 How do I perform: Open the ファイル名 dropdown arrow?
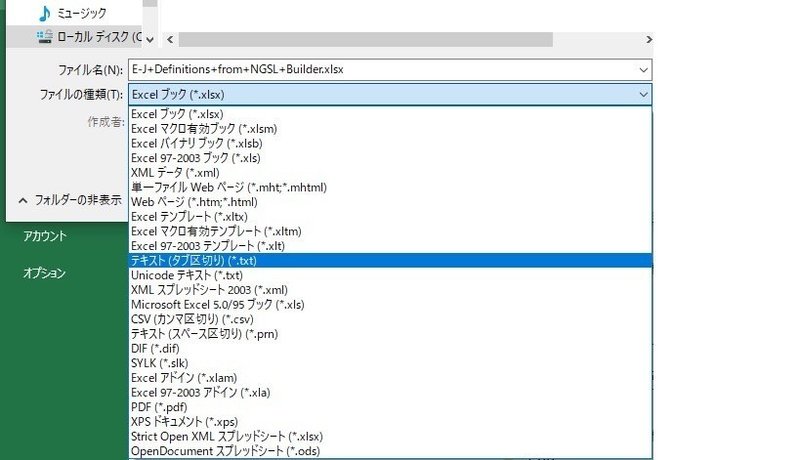click(643, 70)
